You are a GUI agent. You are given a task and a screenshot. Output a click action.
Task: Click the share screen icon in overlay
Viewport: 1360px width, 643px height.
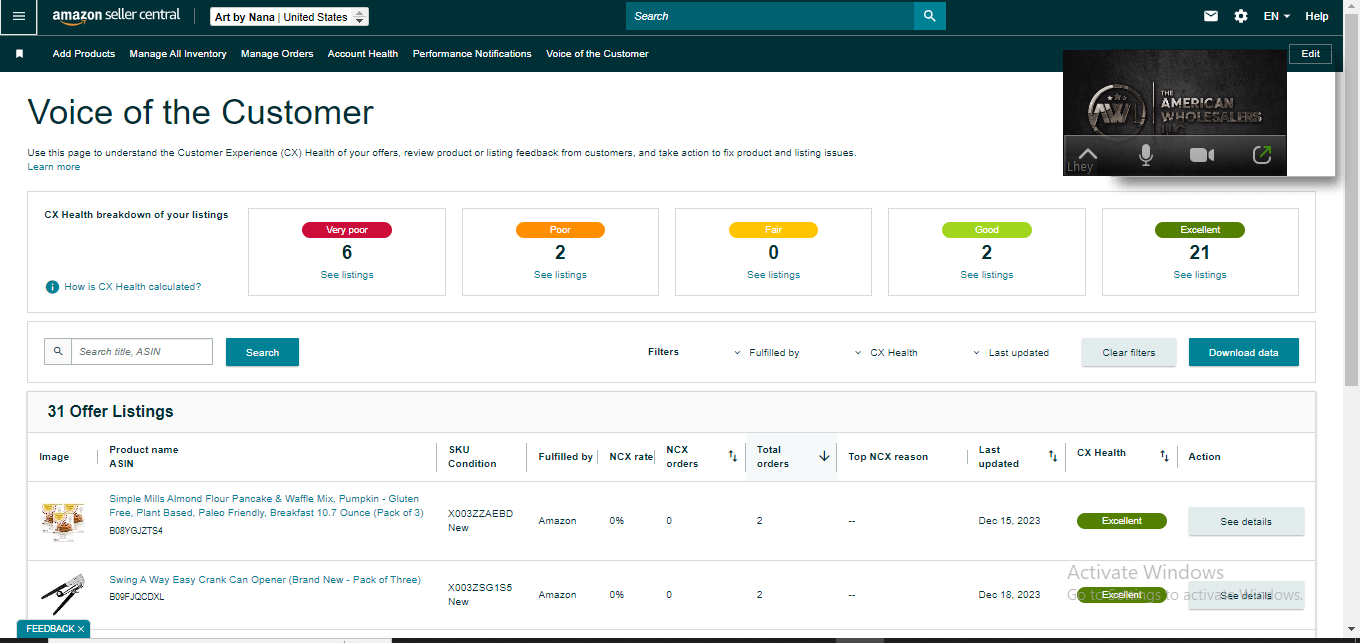pos(1261,155)
